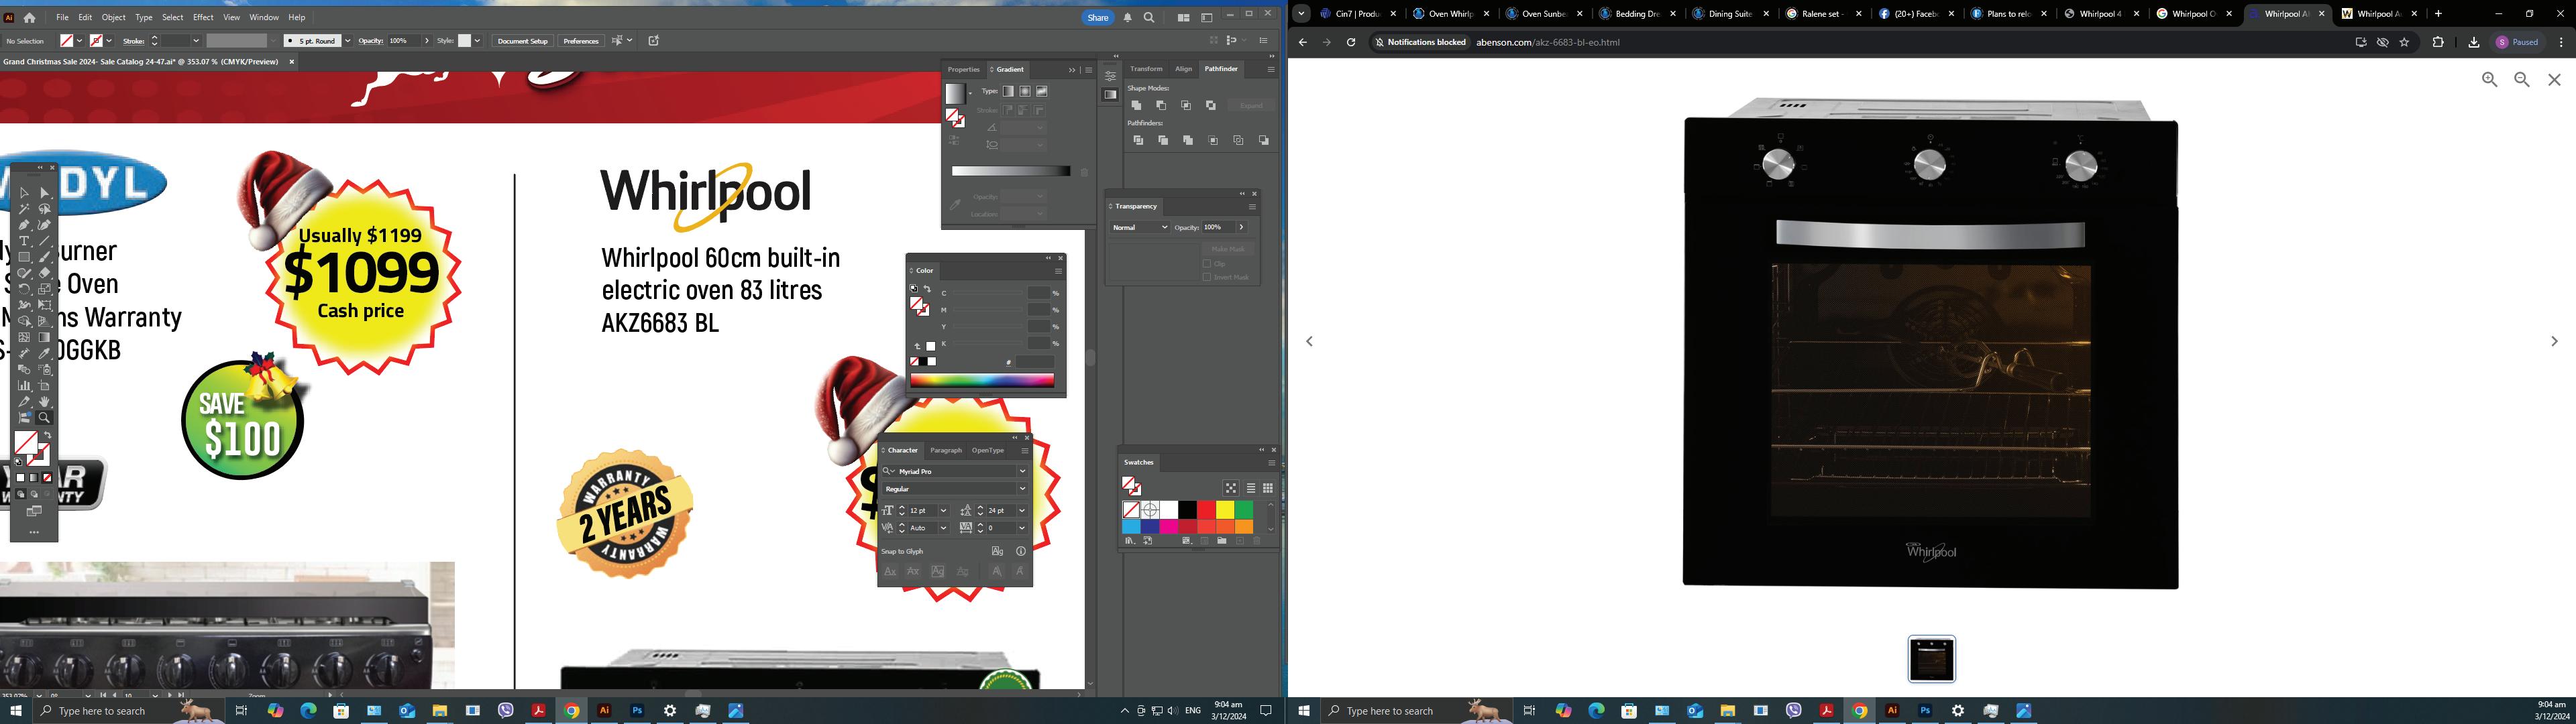The height and width of the screenshot is (724, 2576).
Task: Open the Effect menu
Action: coord(203,18)
